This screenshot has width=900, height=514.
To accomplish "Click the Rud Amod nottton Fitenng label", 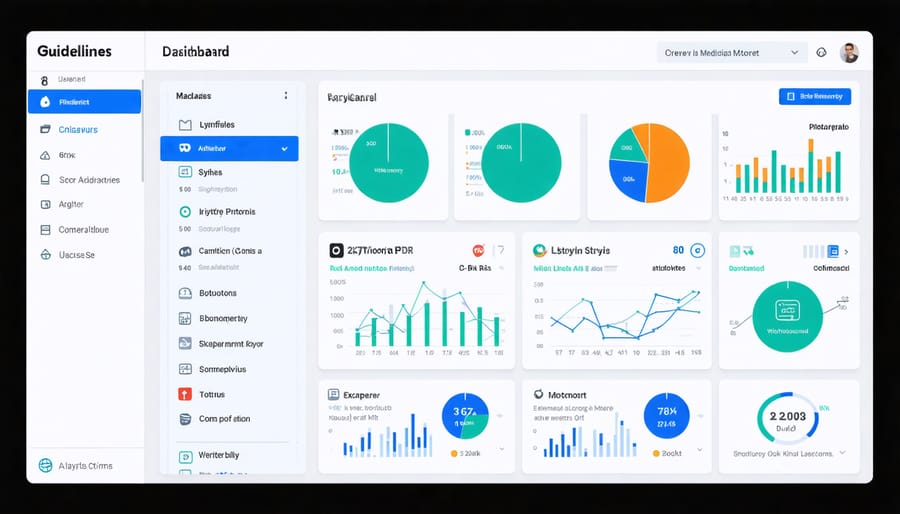I will (372, 268).
